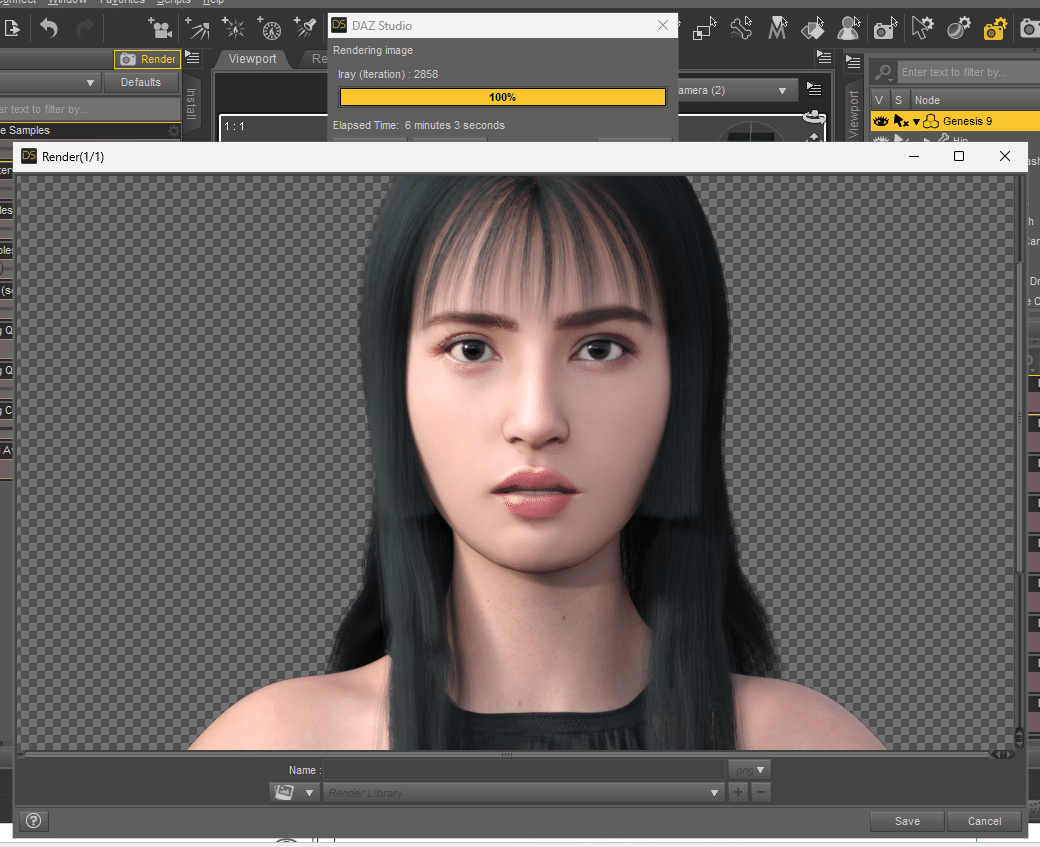Select the Spot Render camera tool
Image resolution: width=1040 pixels, height=847 pixels.
point(885,29)
